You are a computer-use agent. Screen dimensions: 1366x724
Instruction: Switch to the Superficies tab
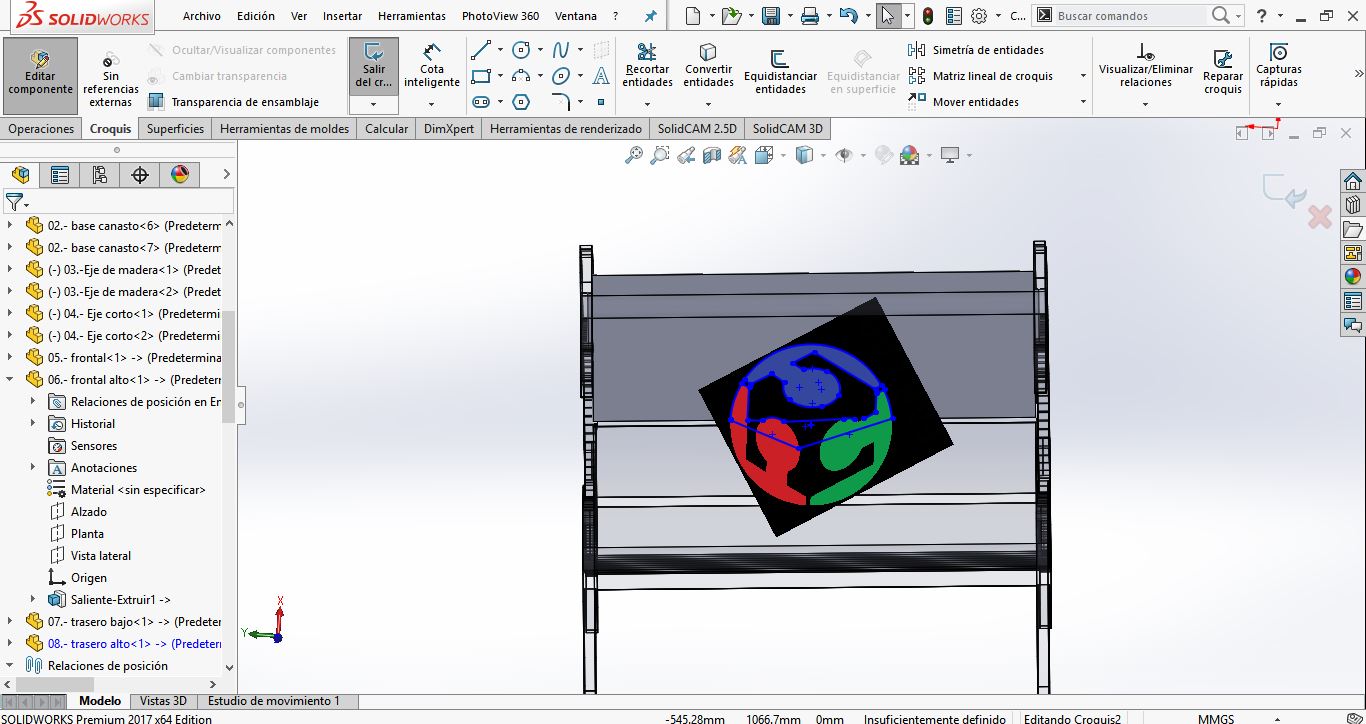point(175,128)
